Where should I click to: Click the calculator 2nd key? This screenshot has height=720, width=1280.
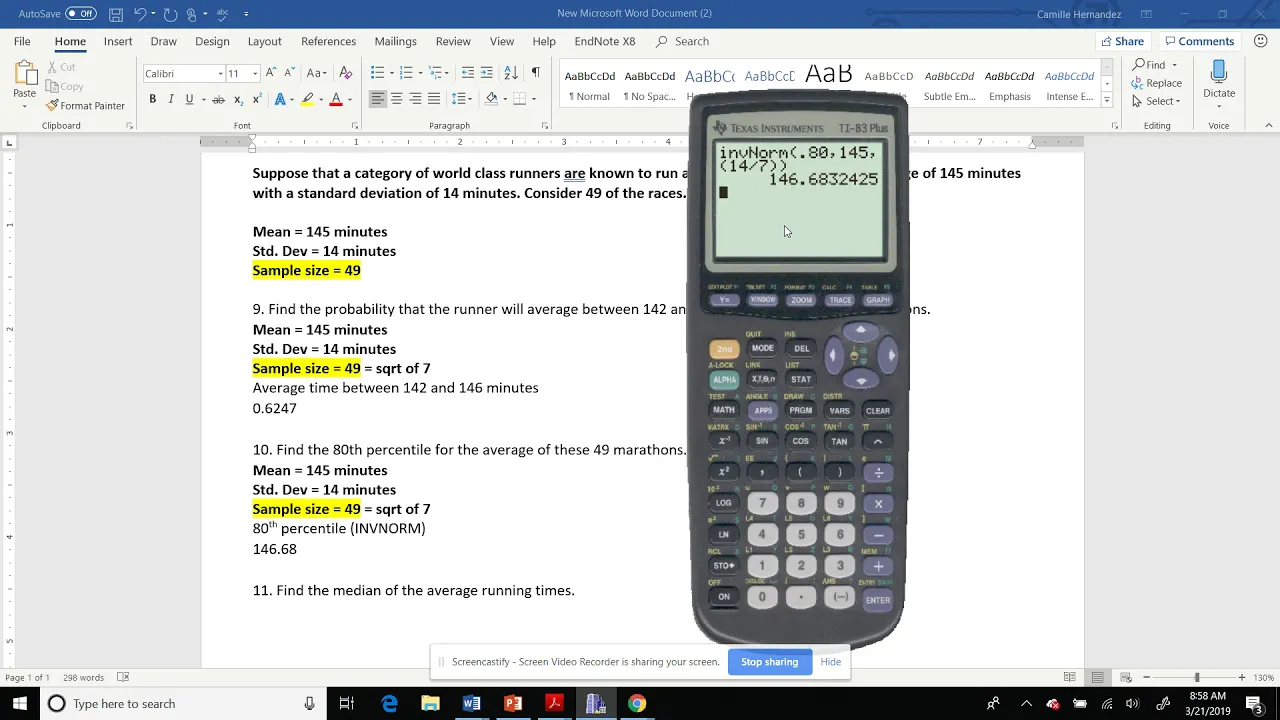click(724, 349)
